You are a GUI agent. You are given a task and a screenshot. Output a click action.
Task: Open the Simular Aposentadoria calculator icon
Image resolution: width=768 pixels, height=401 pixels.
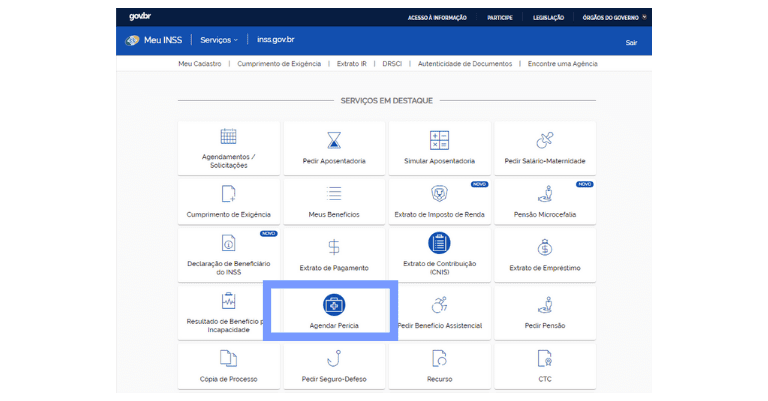439,140
